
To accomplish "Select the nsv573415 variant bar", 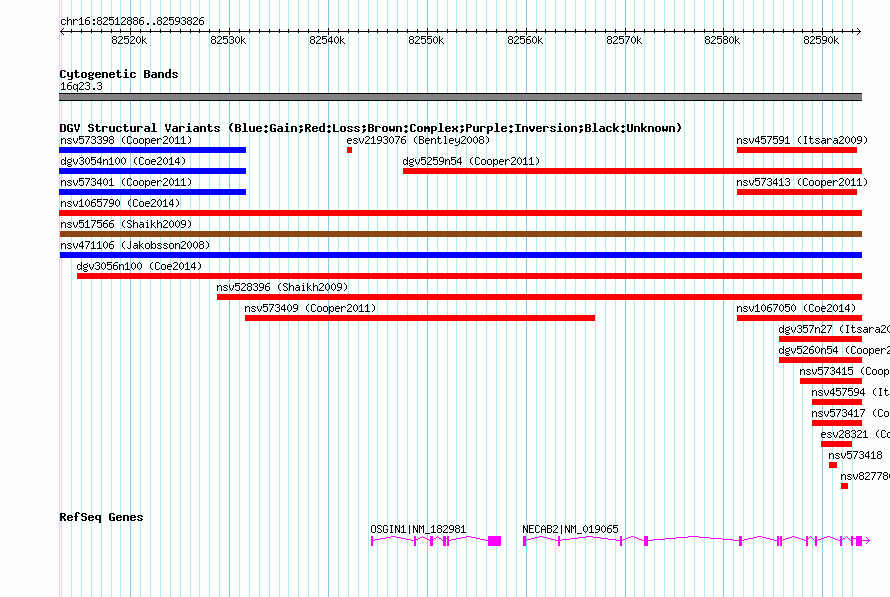I will (831, 381).
